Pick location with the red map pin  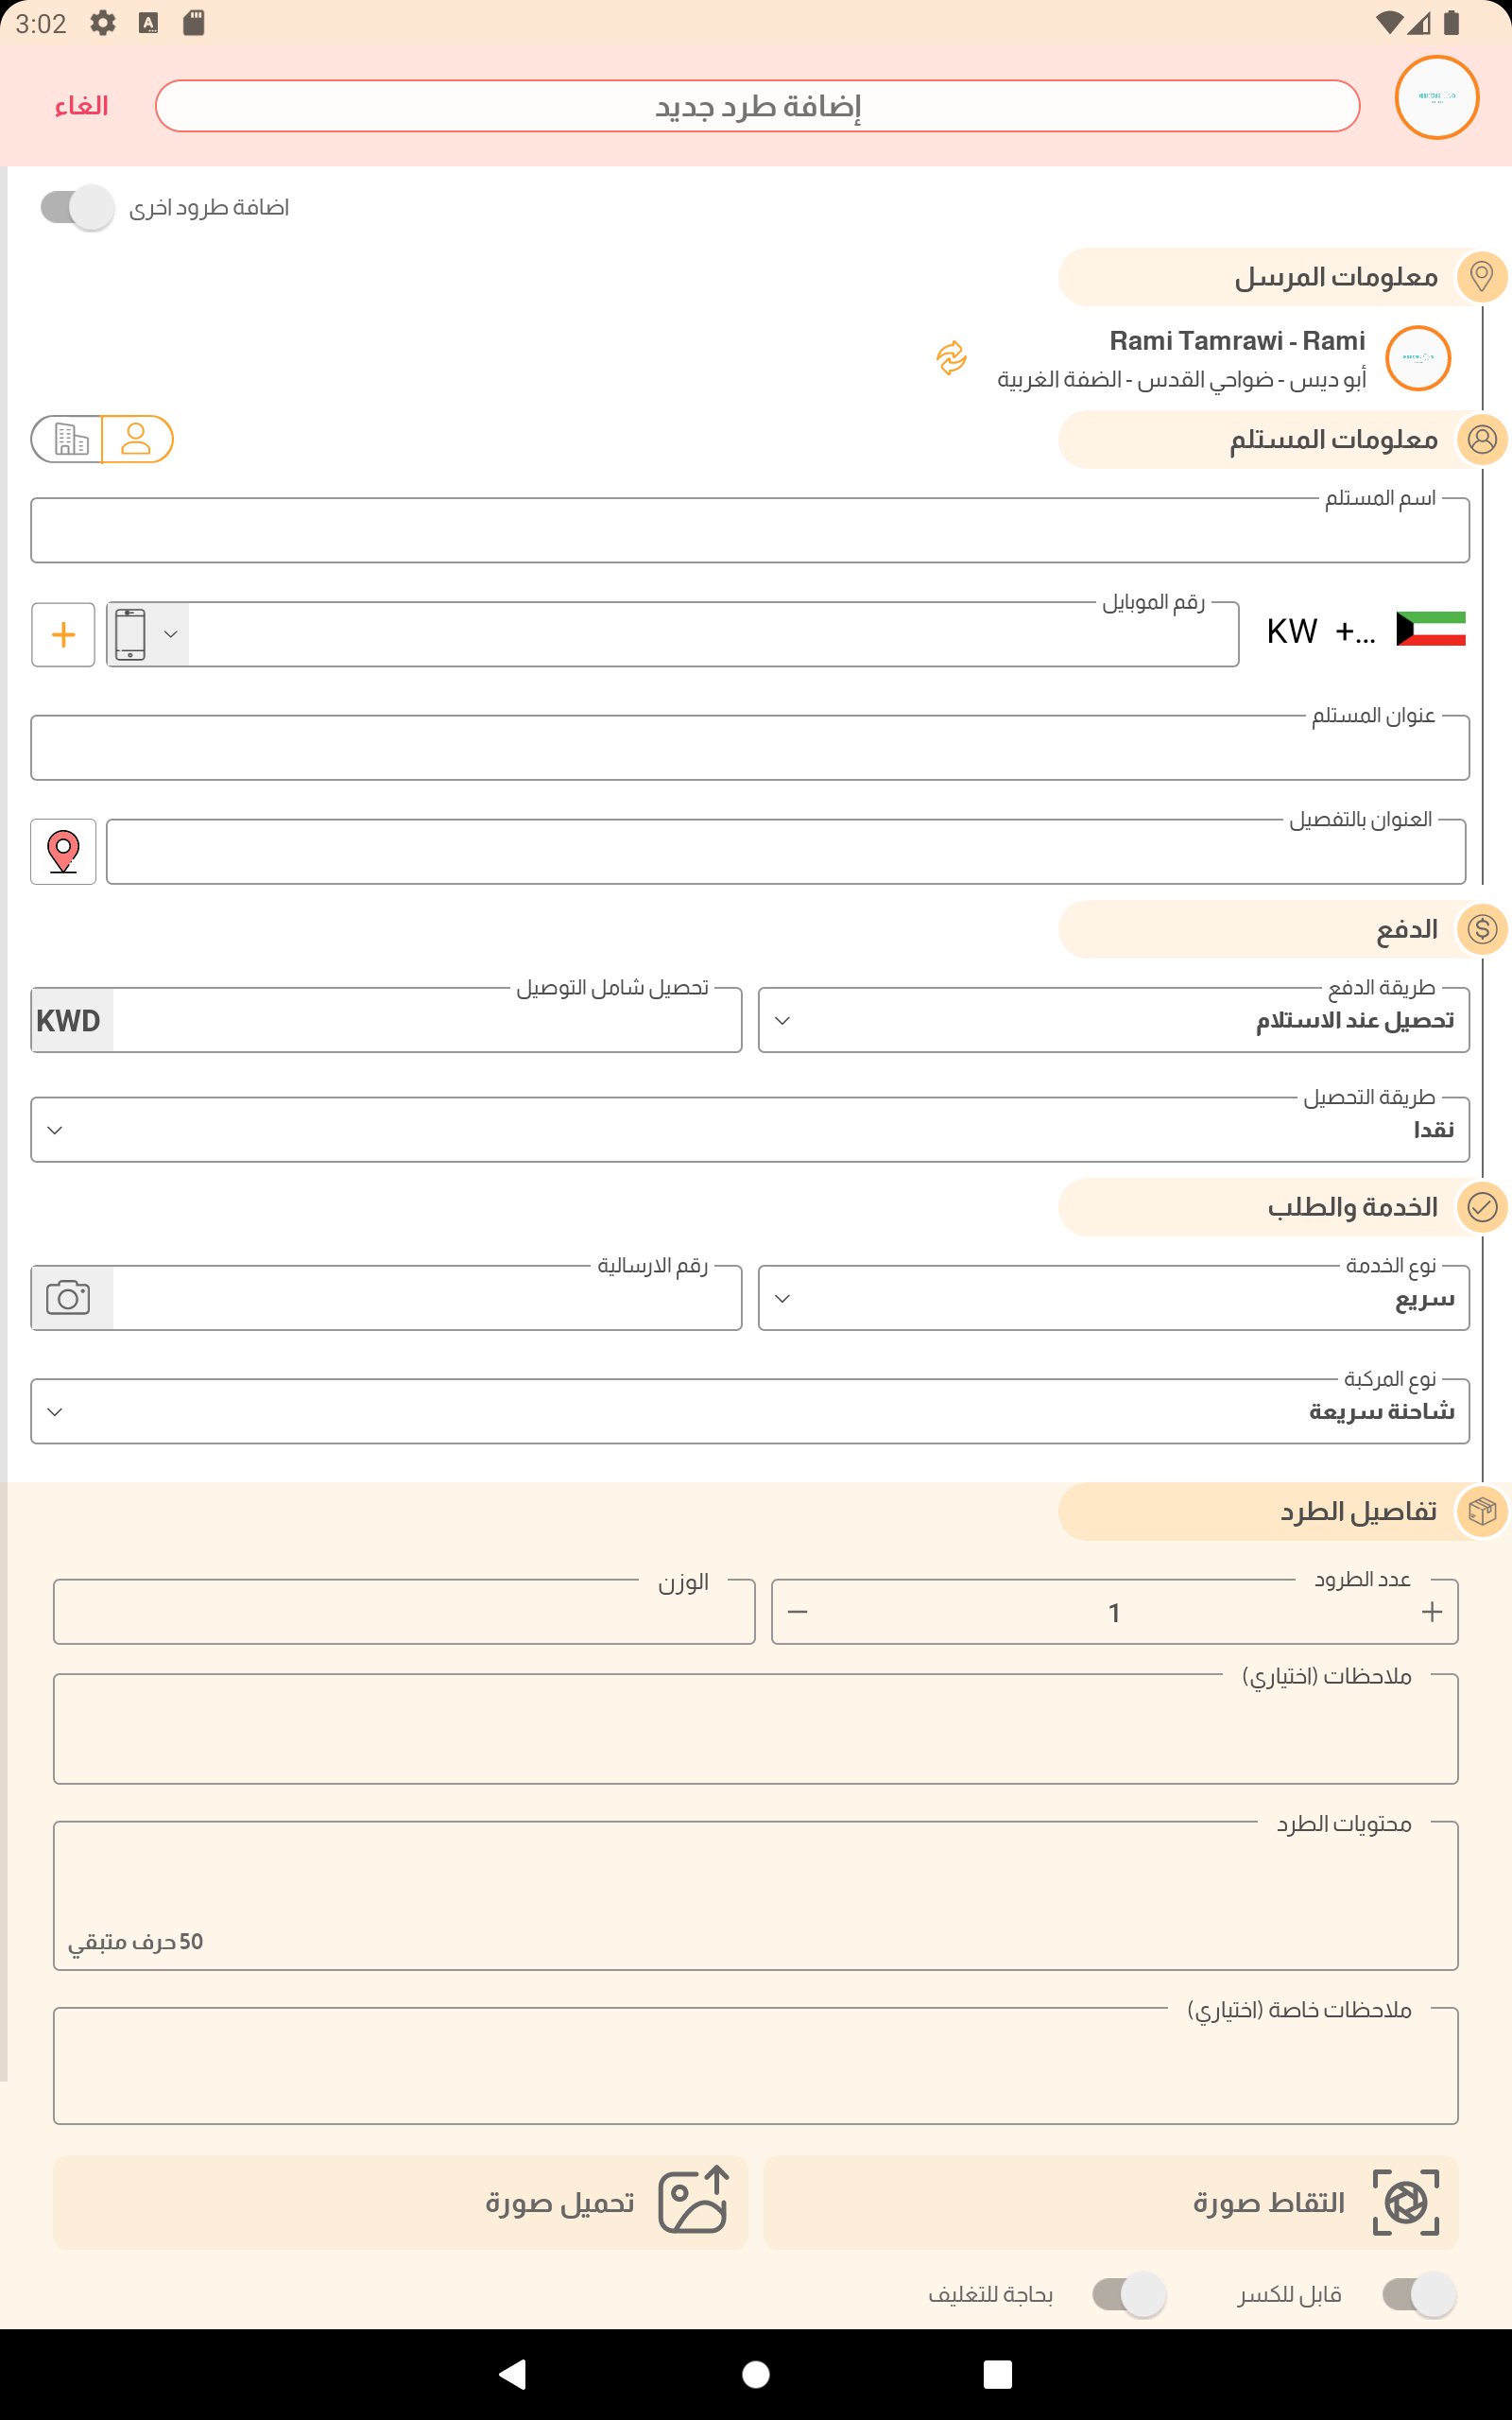63,851
